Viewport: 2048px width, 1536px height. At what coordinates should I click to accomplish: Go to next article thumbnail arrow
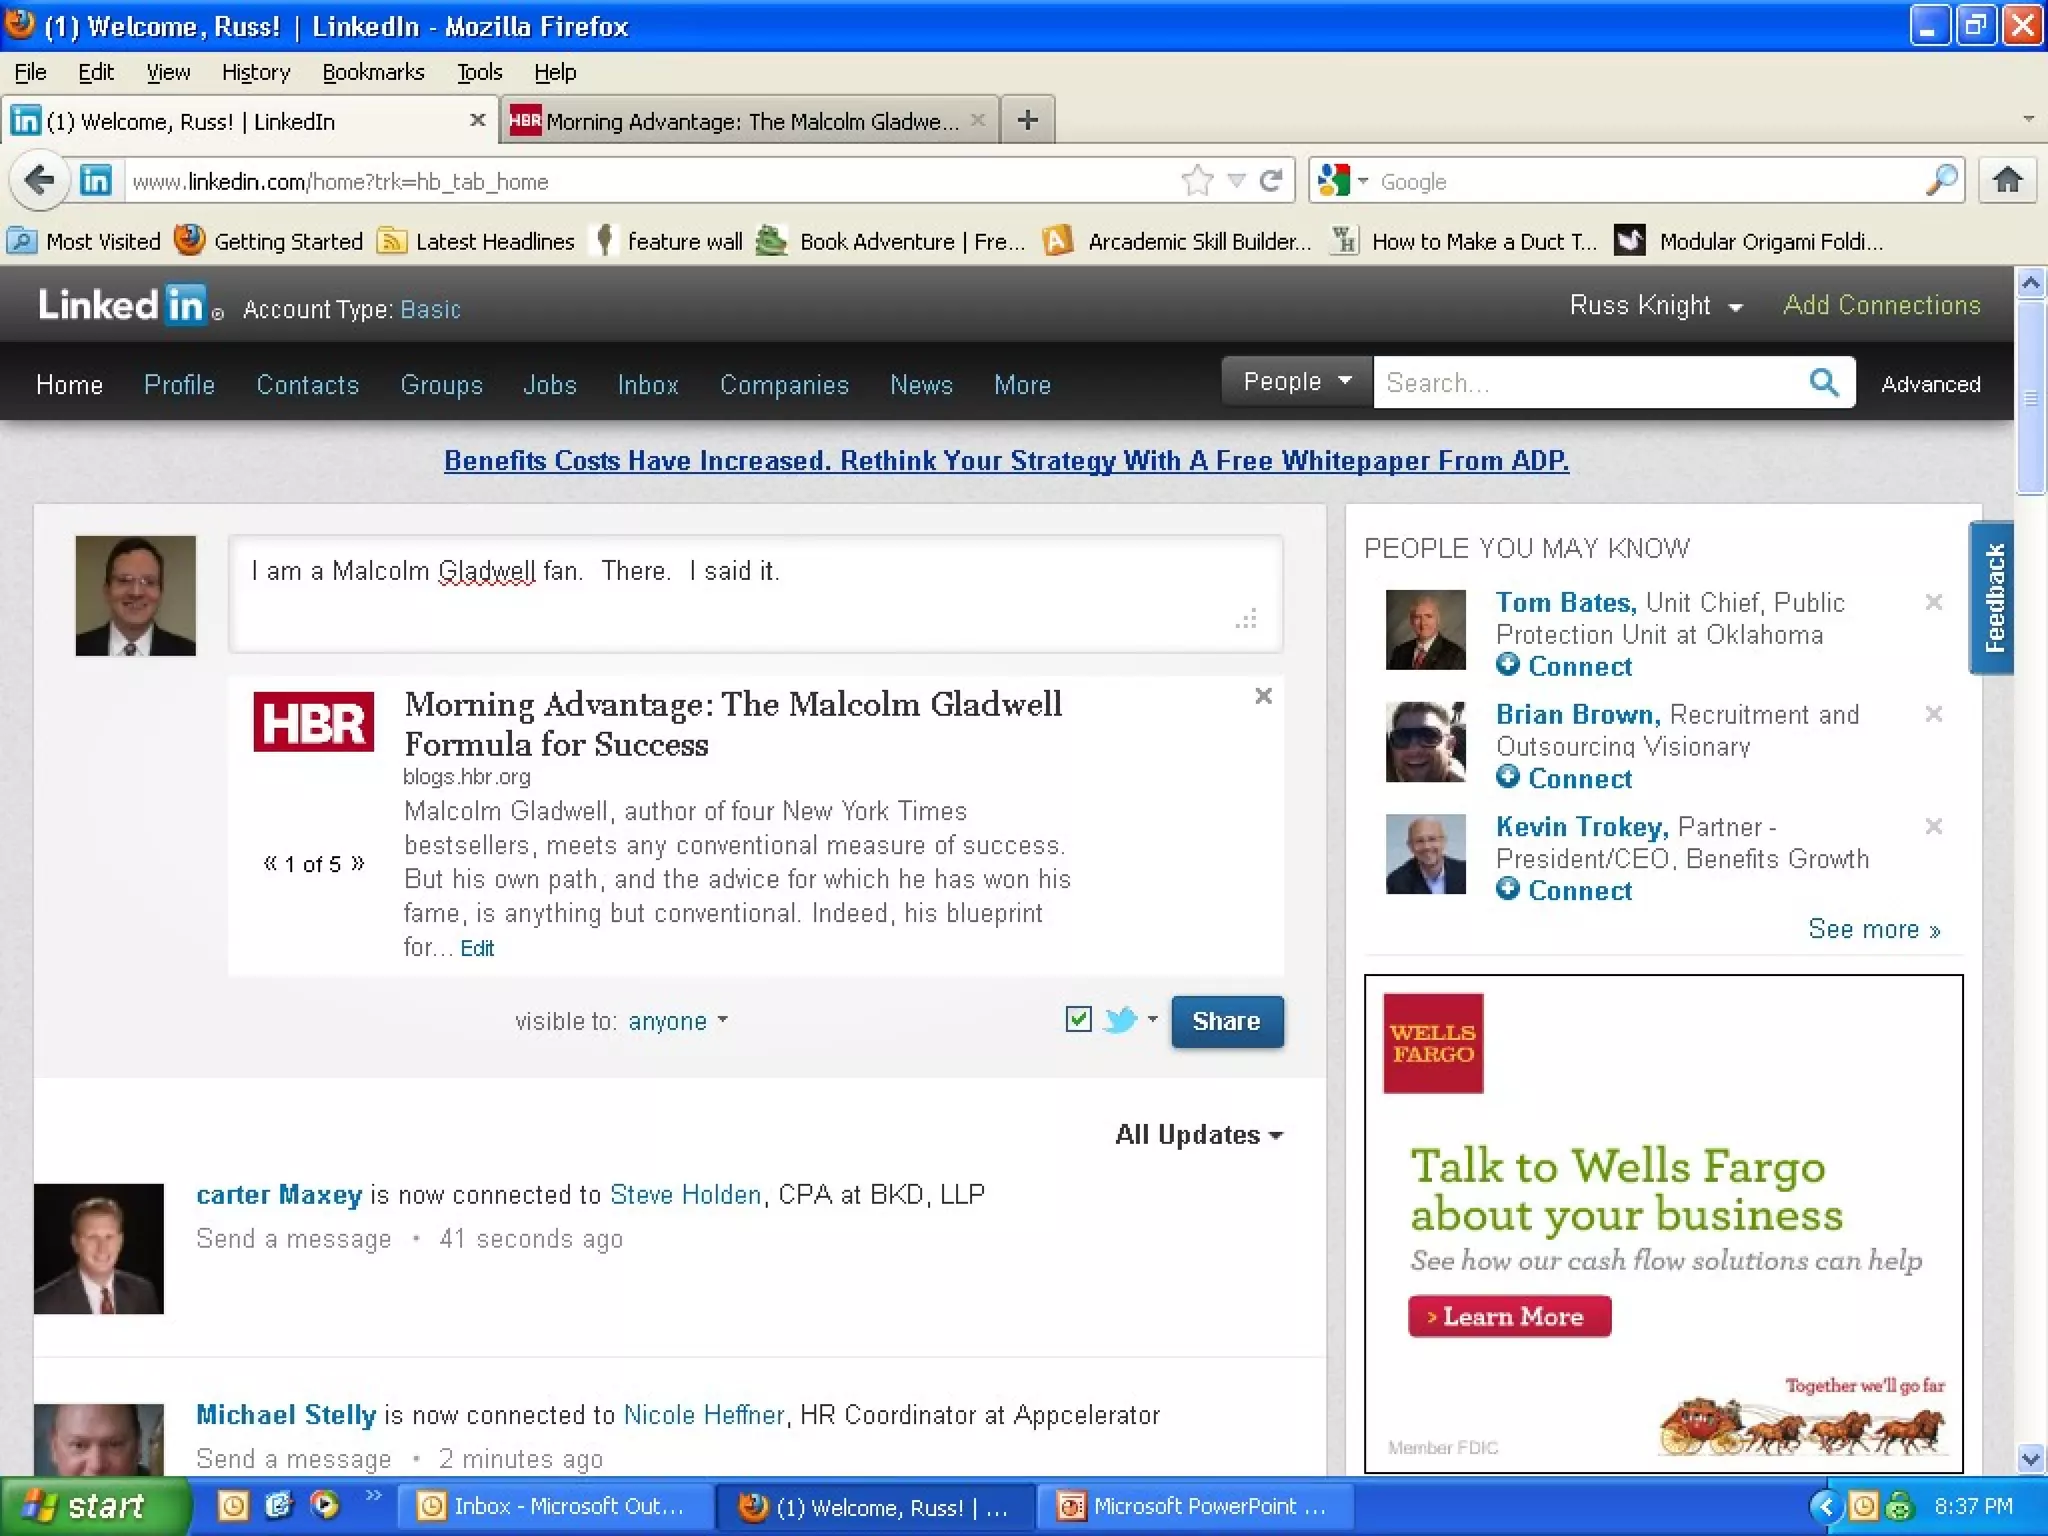[x=358, y=863]
